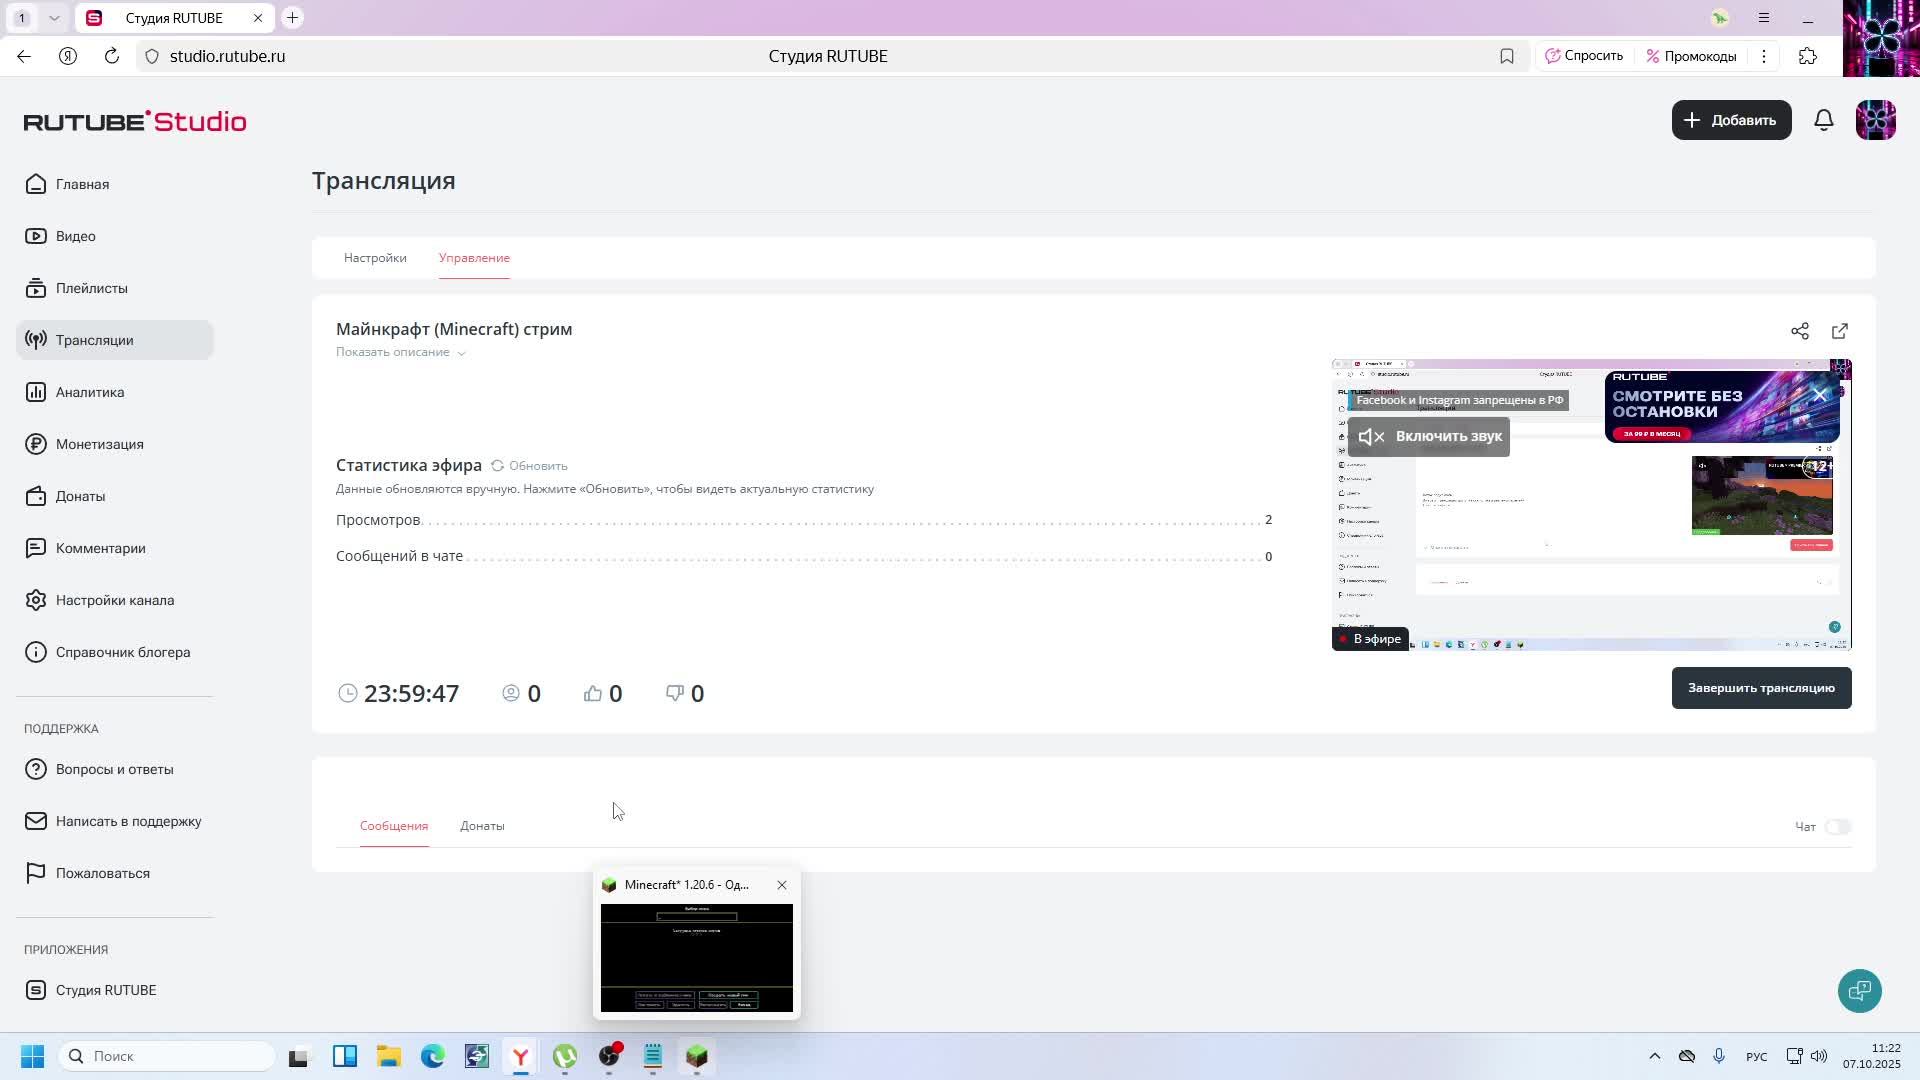Click the Добавить button

pyautogui.click(x=1731, y=120)
